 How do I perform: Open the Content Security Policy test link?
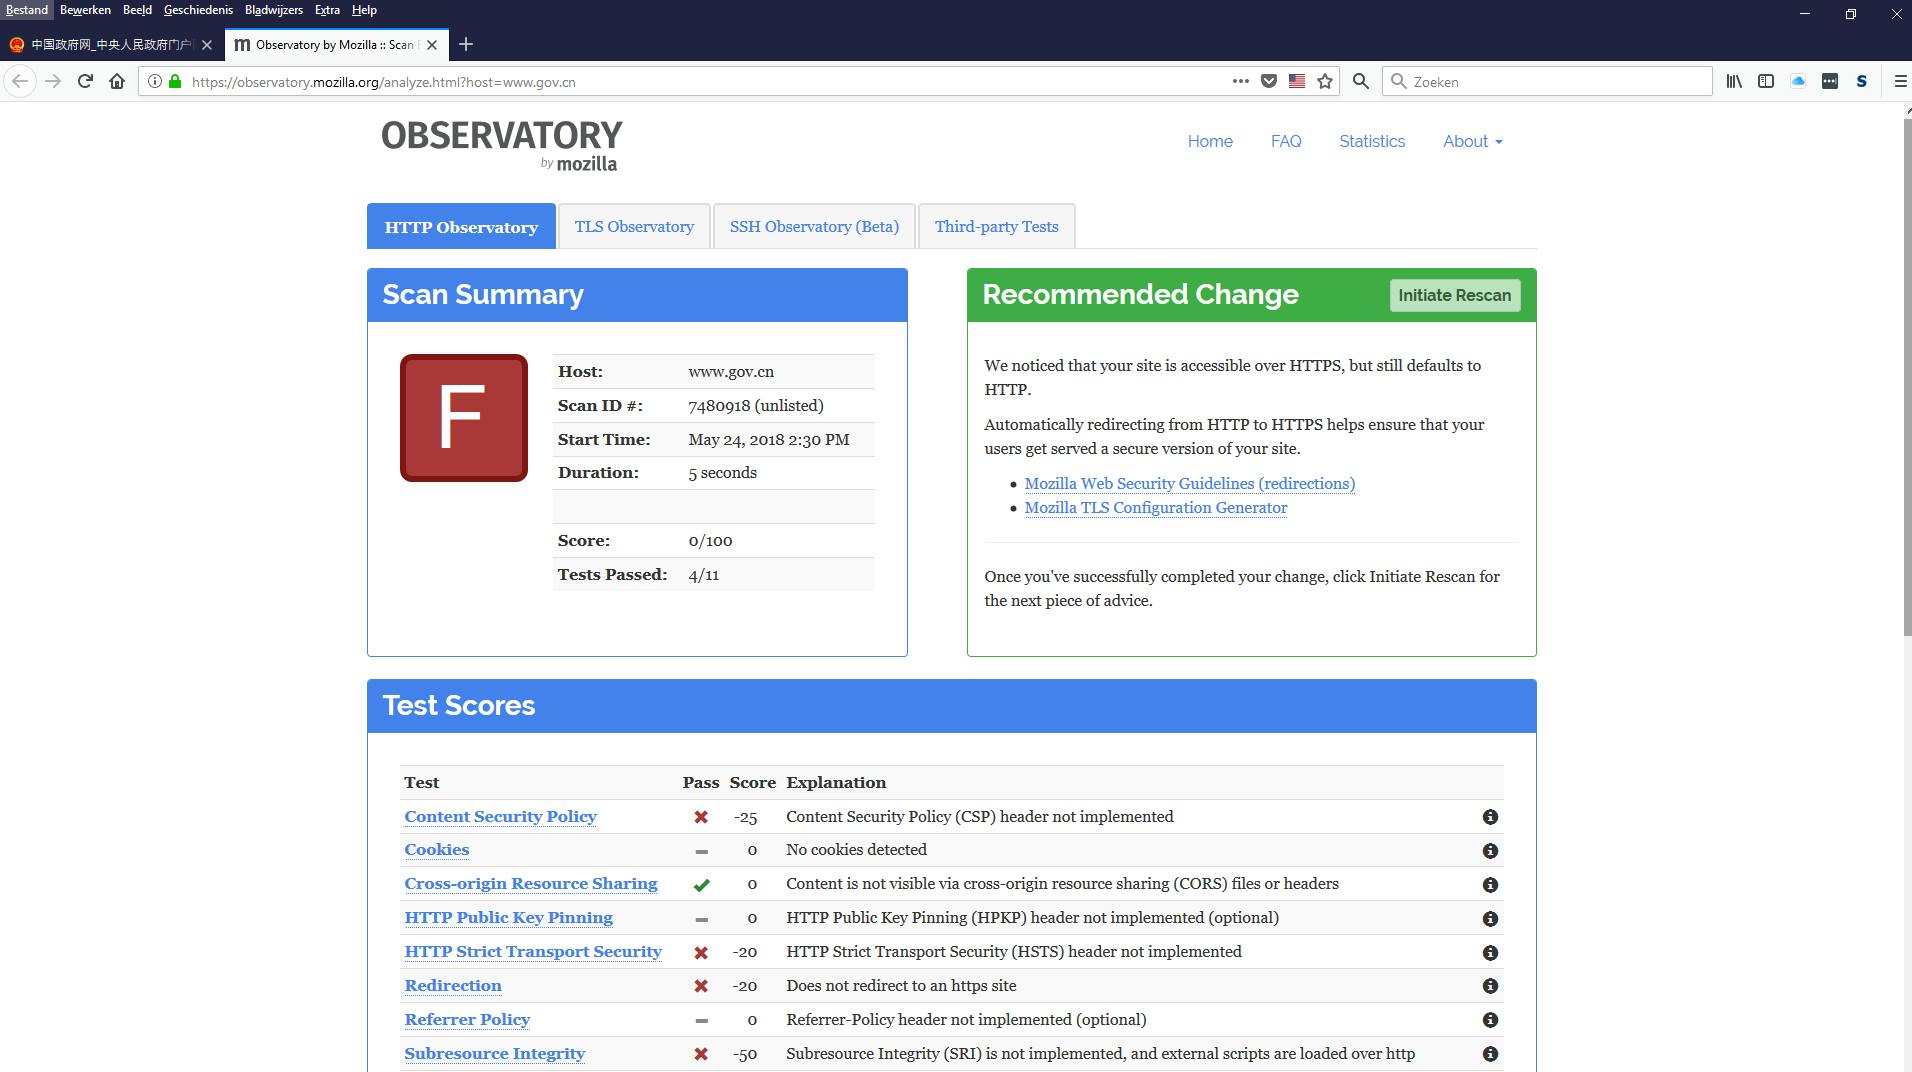(500, 817)
